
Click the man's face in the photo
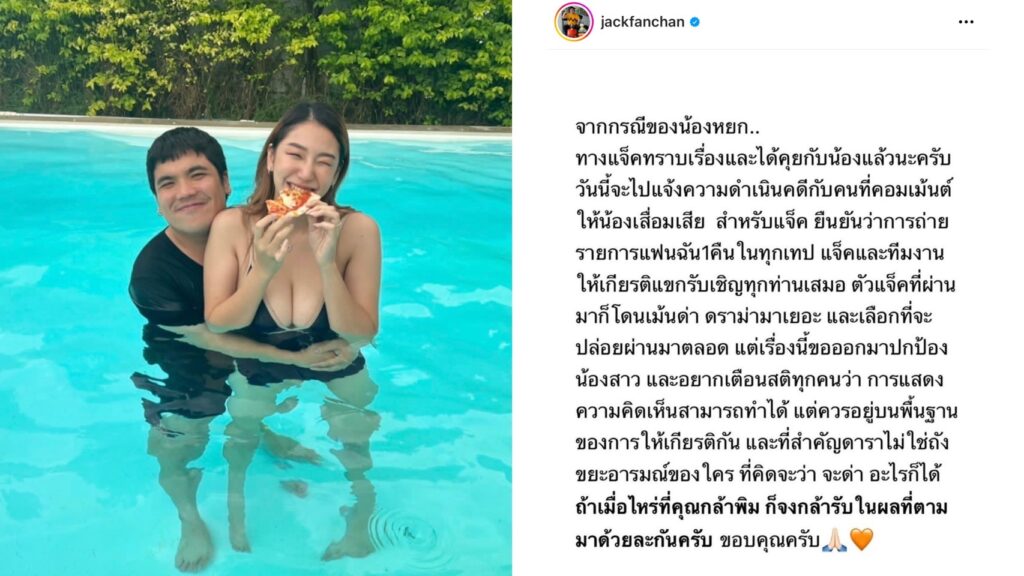191,191
